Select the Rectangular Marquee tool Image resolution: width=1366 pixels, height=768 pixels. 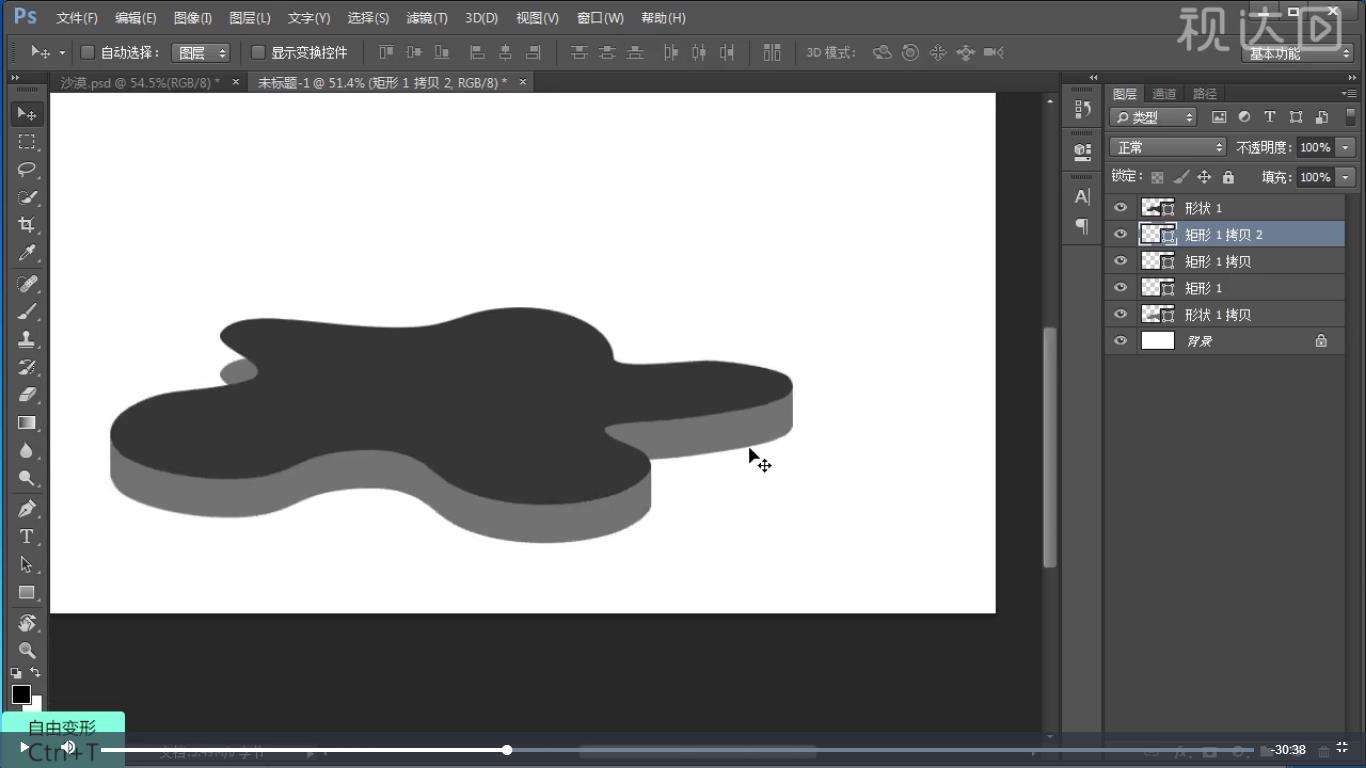pos(27,141)
